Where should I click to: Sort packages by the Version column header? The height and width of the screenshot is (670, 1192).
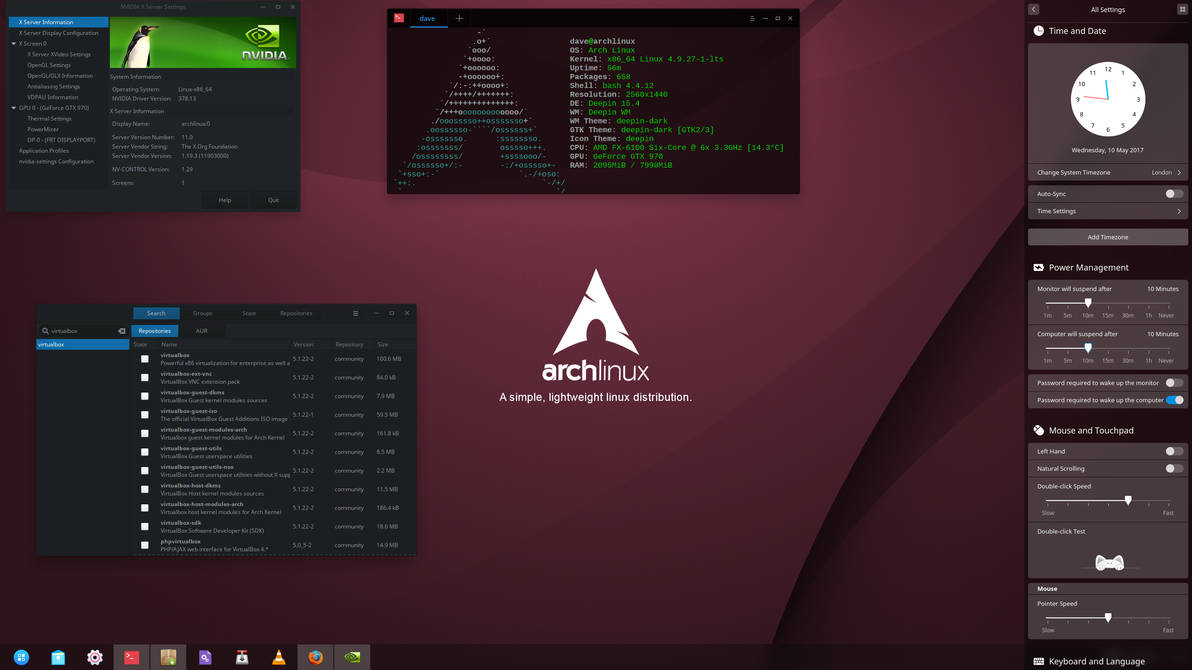point(303,345)
